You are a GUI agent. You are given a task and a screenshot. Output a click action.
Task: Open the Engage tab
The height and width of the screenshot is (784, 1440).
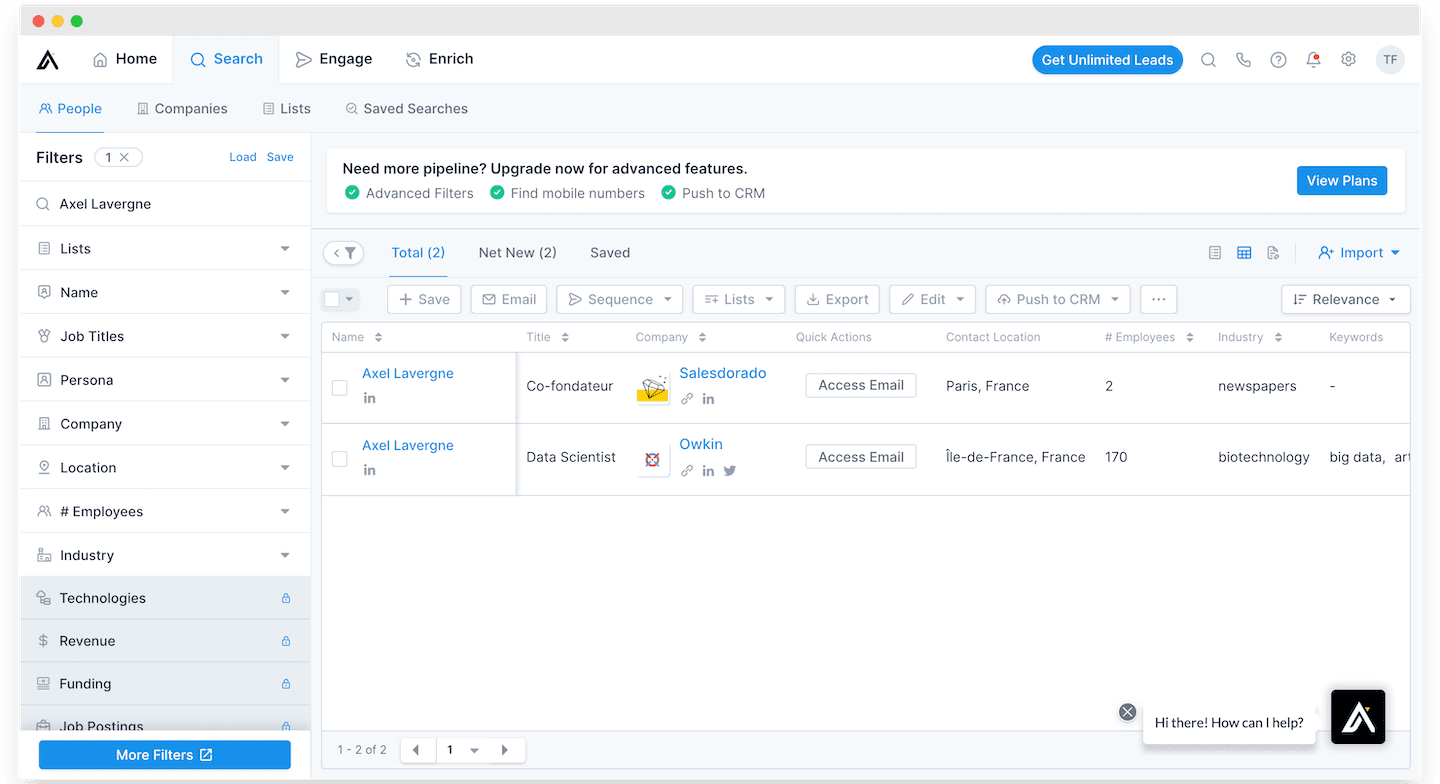point(334,59)
